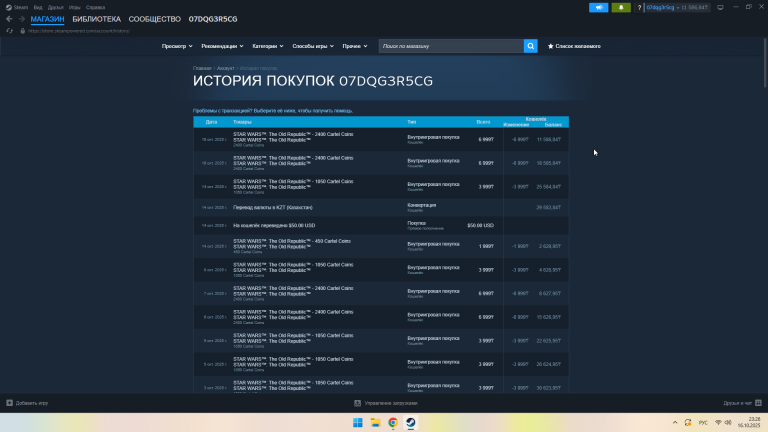Click the URL padlock icon

click(23, 31)
